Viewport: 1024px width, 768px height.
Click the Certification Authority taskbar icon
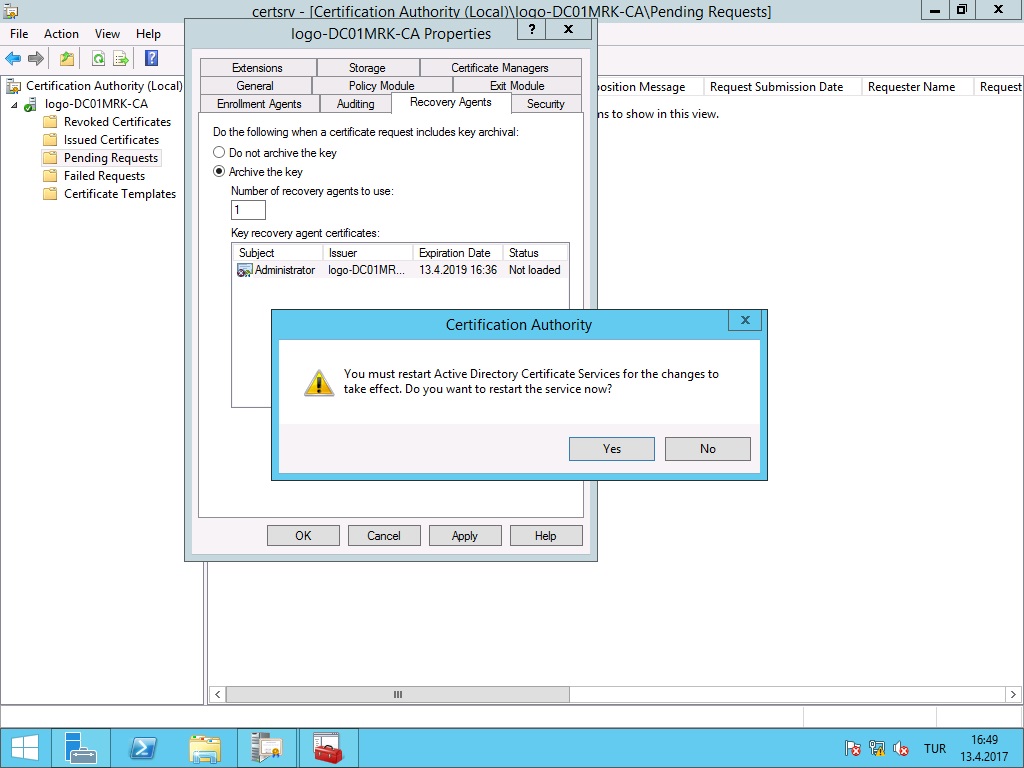266,748
